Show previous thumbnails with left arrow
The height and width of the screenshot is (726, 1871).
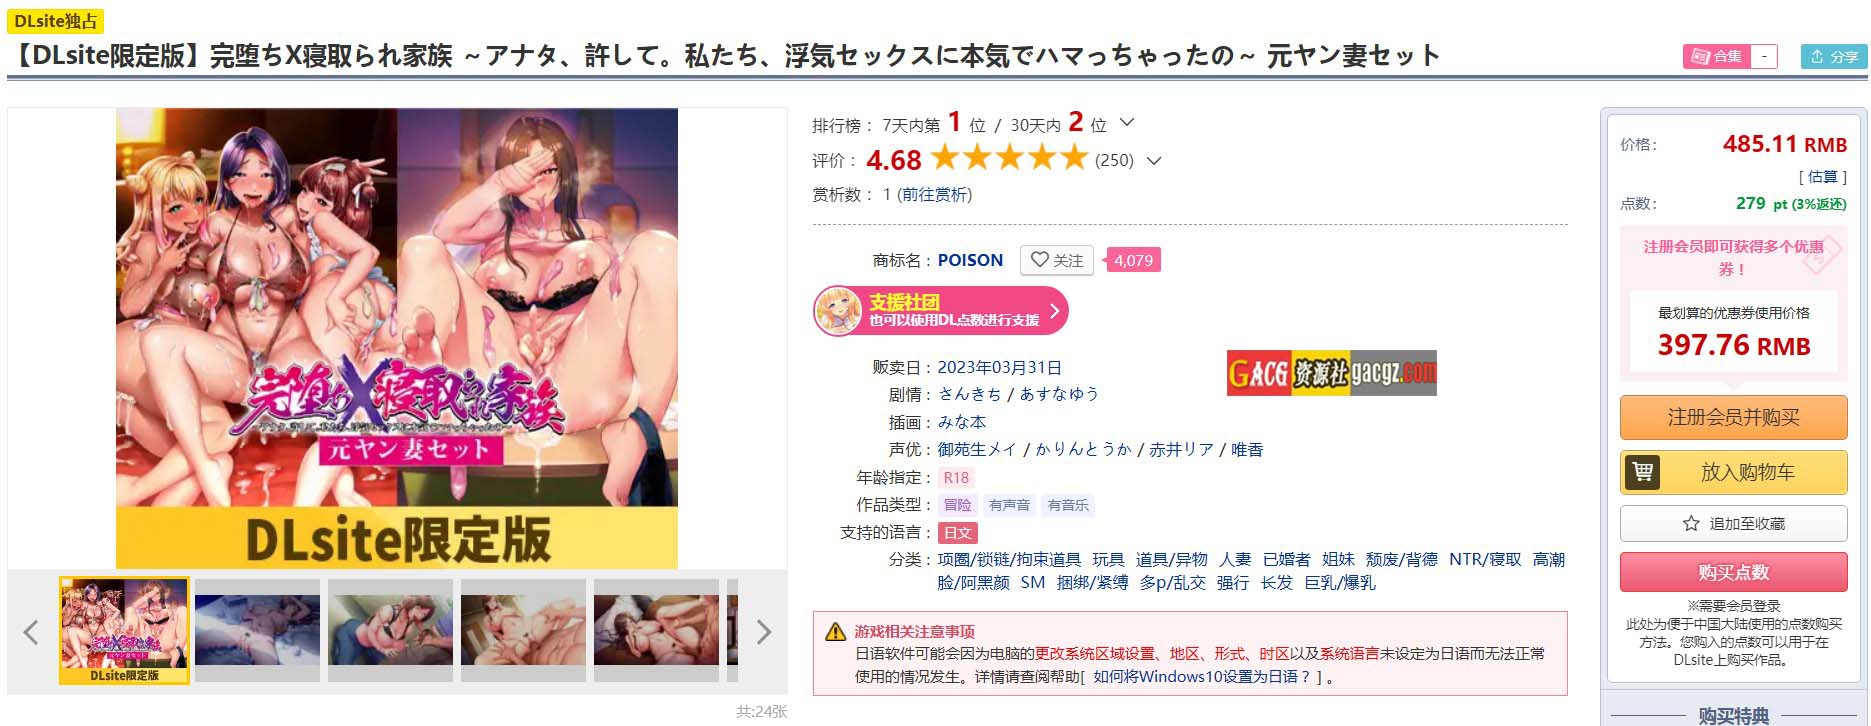(31, 632)
